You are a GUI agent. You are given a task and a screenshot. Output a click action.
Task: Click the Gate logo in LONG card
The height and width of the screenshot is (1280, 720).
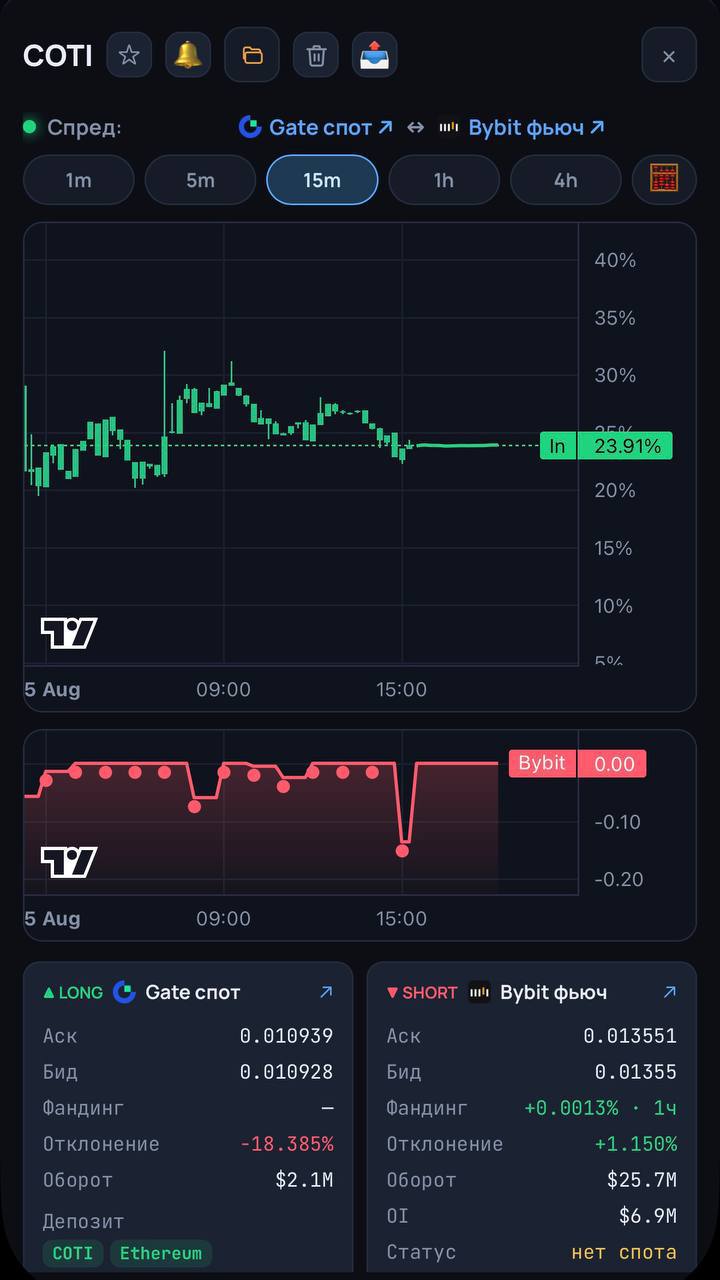[124, 992]
